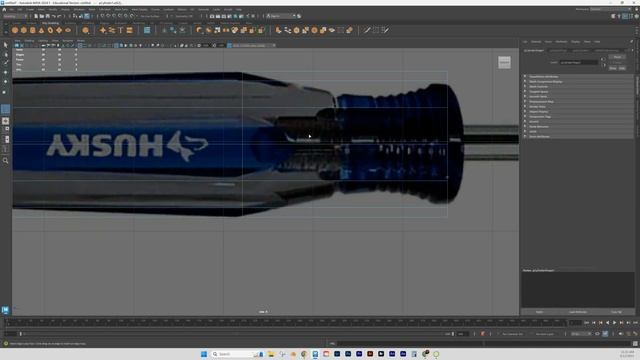
Task: Expand the Tessellation Attributes section
Action: 578,76
